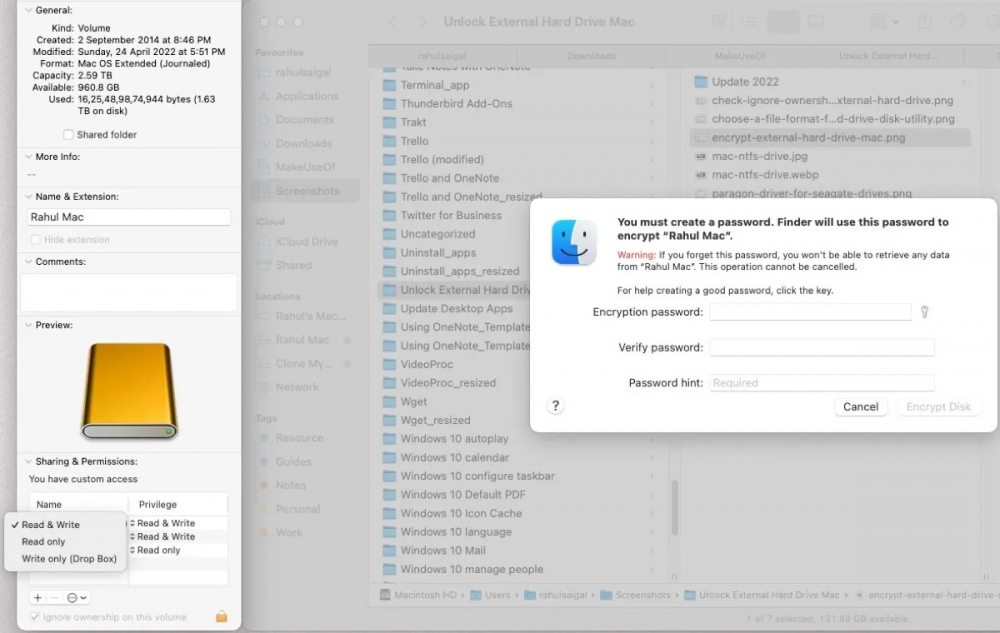Open the help question mark in the encryption dialog
This screenshot has width=1000, height=633.
pyautogui.click(x=557, y=406)
